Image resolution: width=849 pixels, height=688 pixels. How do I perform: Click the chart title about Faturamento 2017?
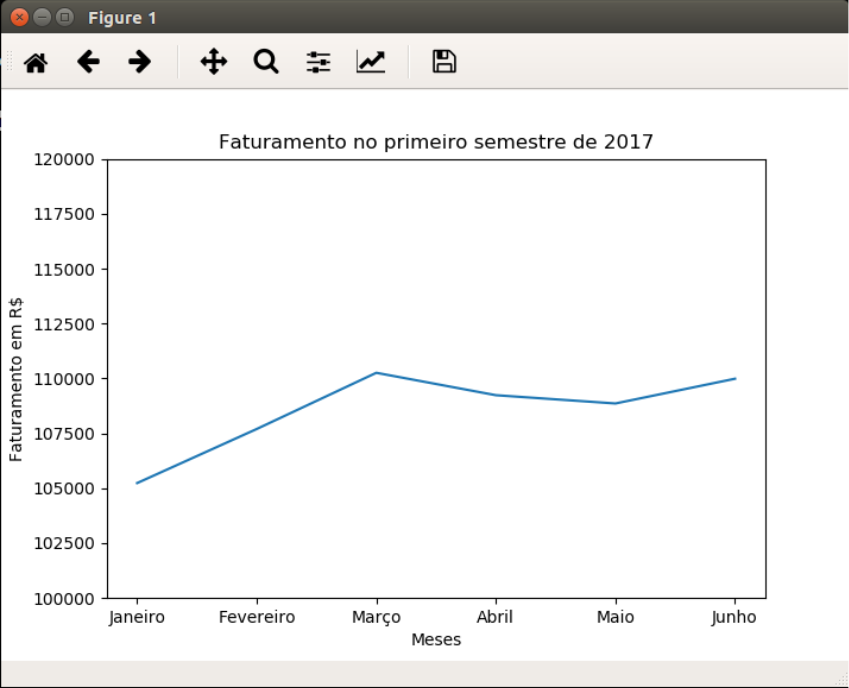[436, 142]
